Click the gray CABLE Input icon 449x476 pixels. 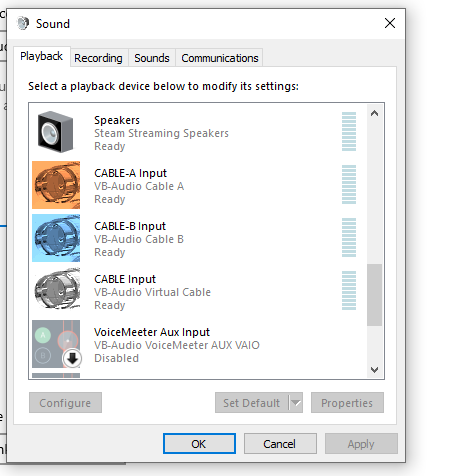(x=57, y=289)
